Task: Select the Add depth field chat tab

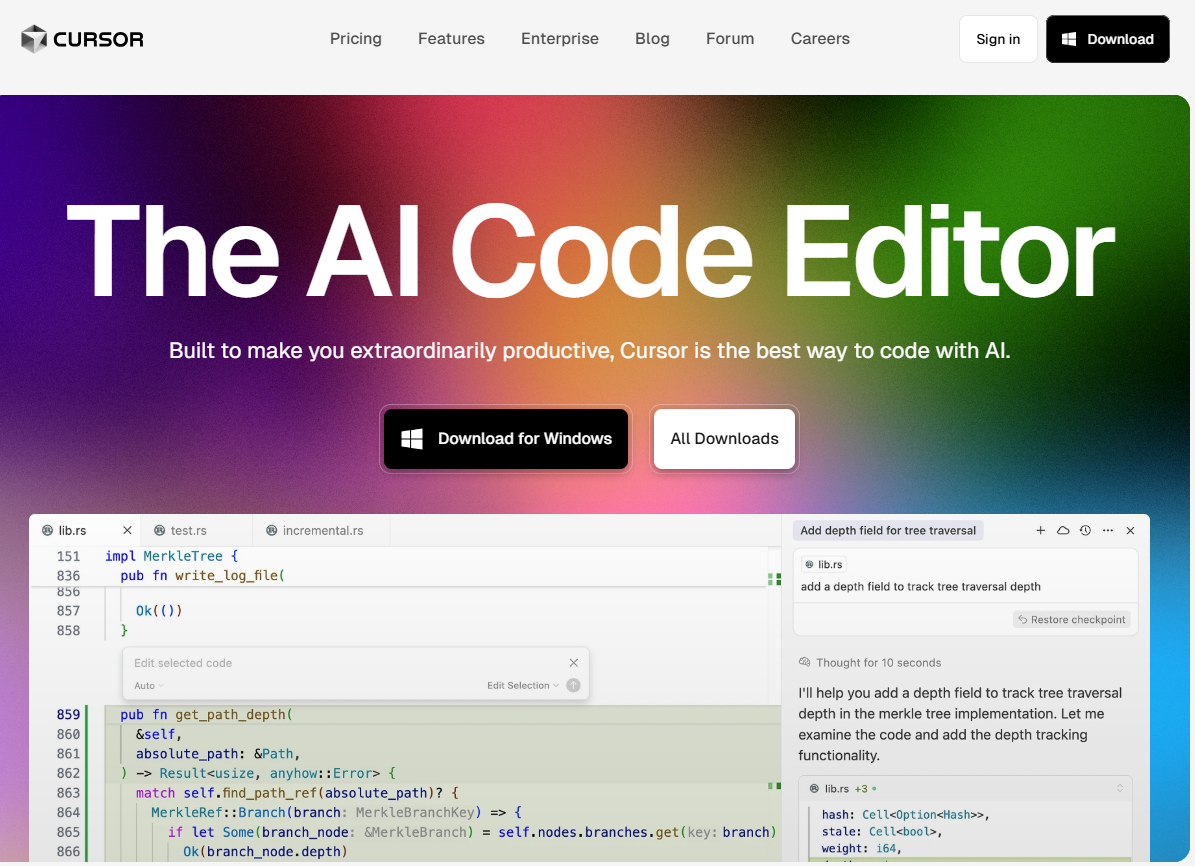Action: pyautogui.click(x=888, y=531)
